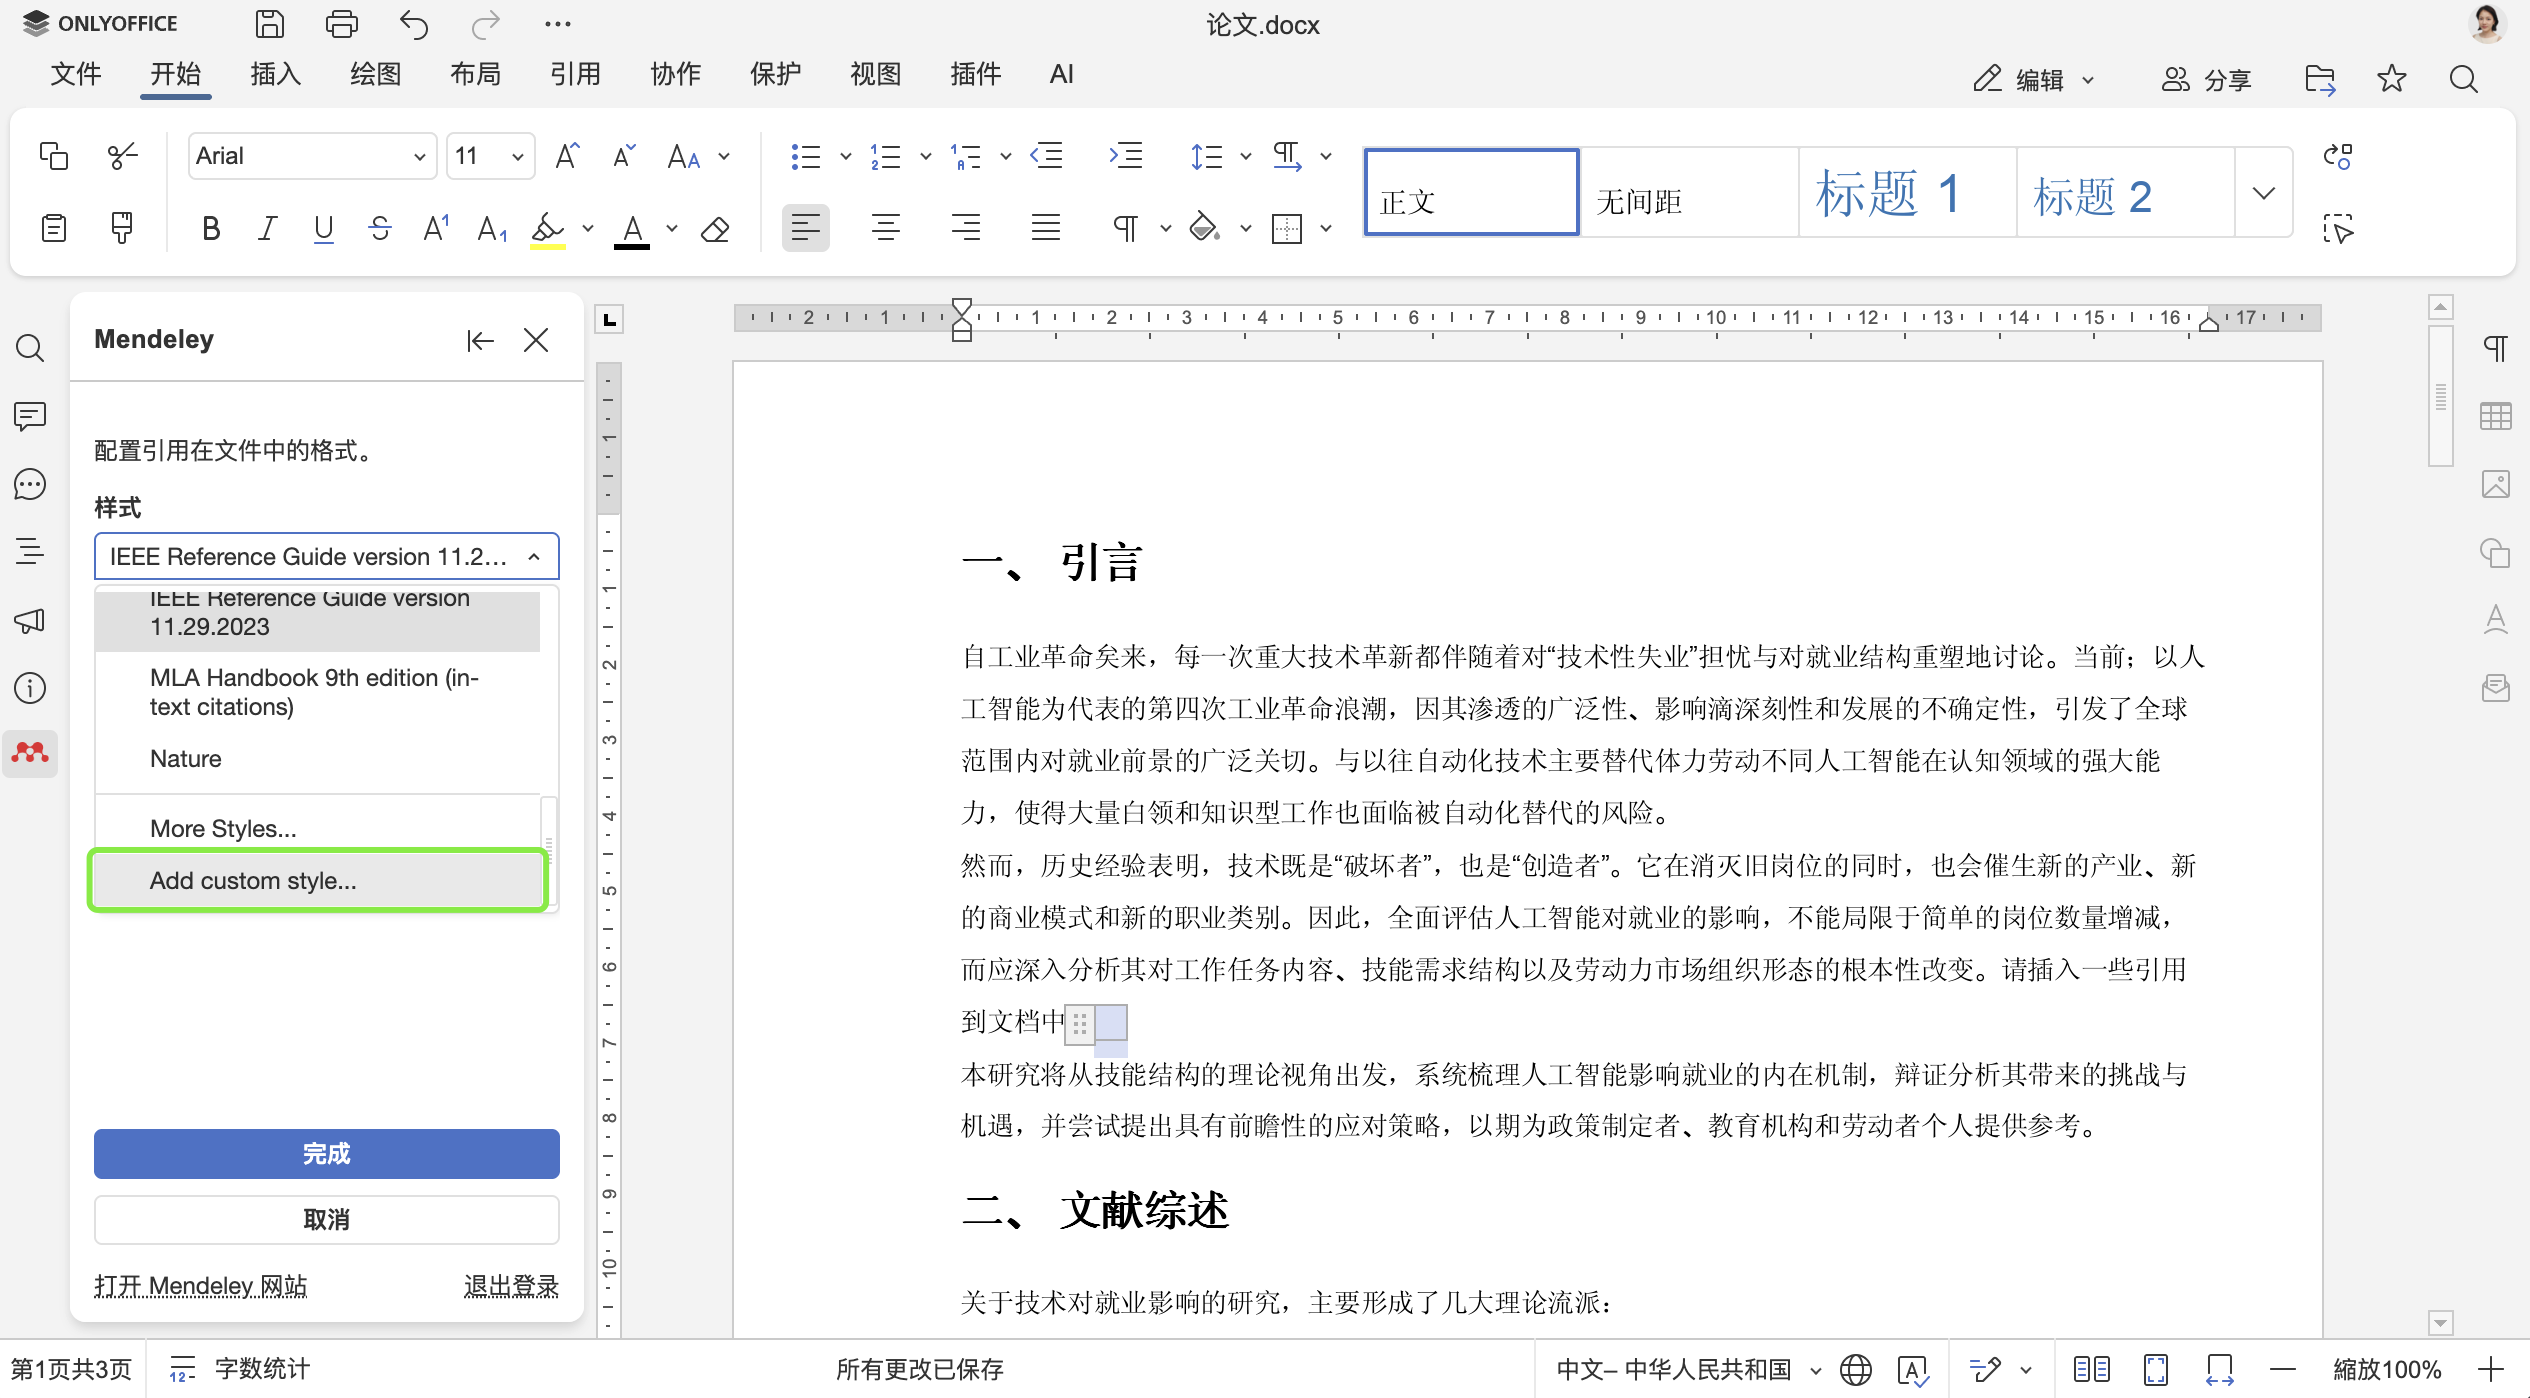The height and width of the screenshot is (1398, 2530).
Task: Open the Search icon in left sidebar
Action: click(x=30, y=348)
